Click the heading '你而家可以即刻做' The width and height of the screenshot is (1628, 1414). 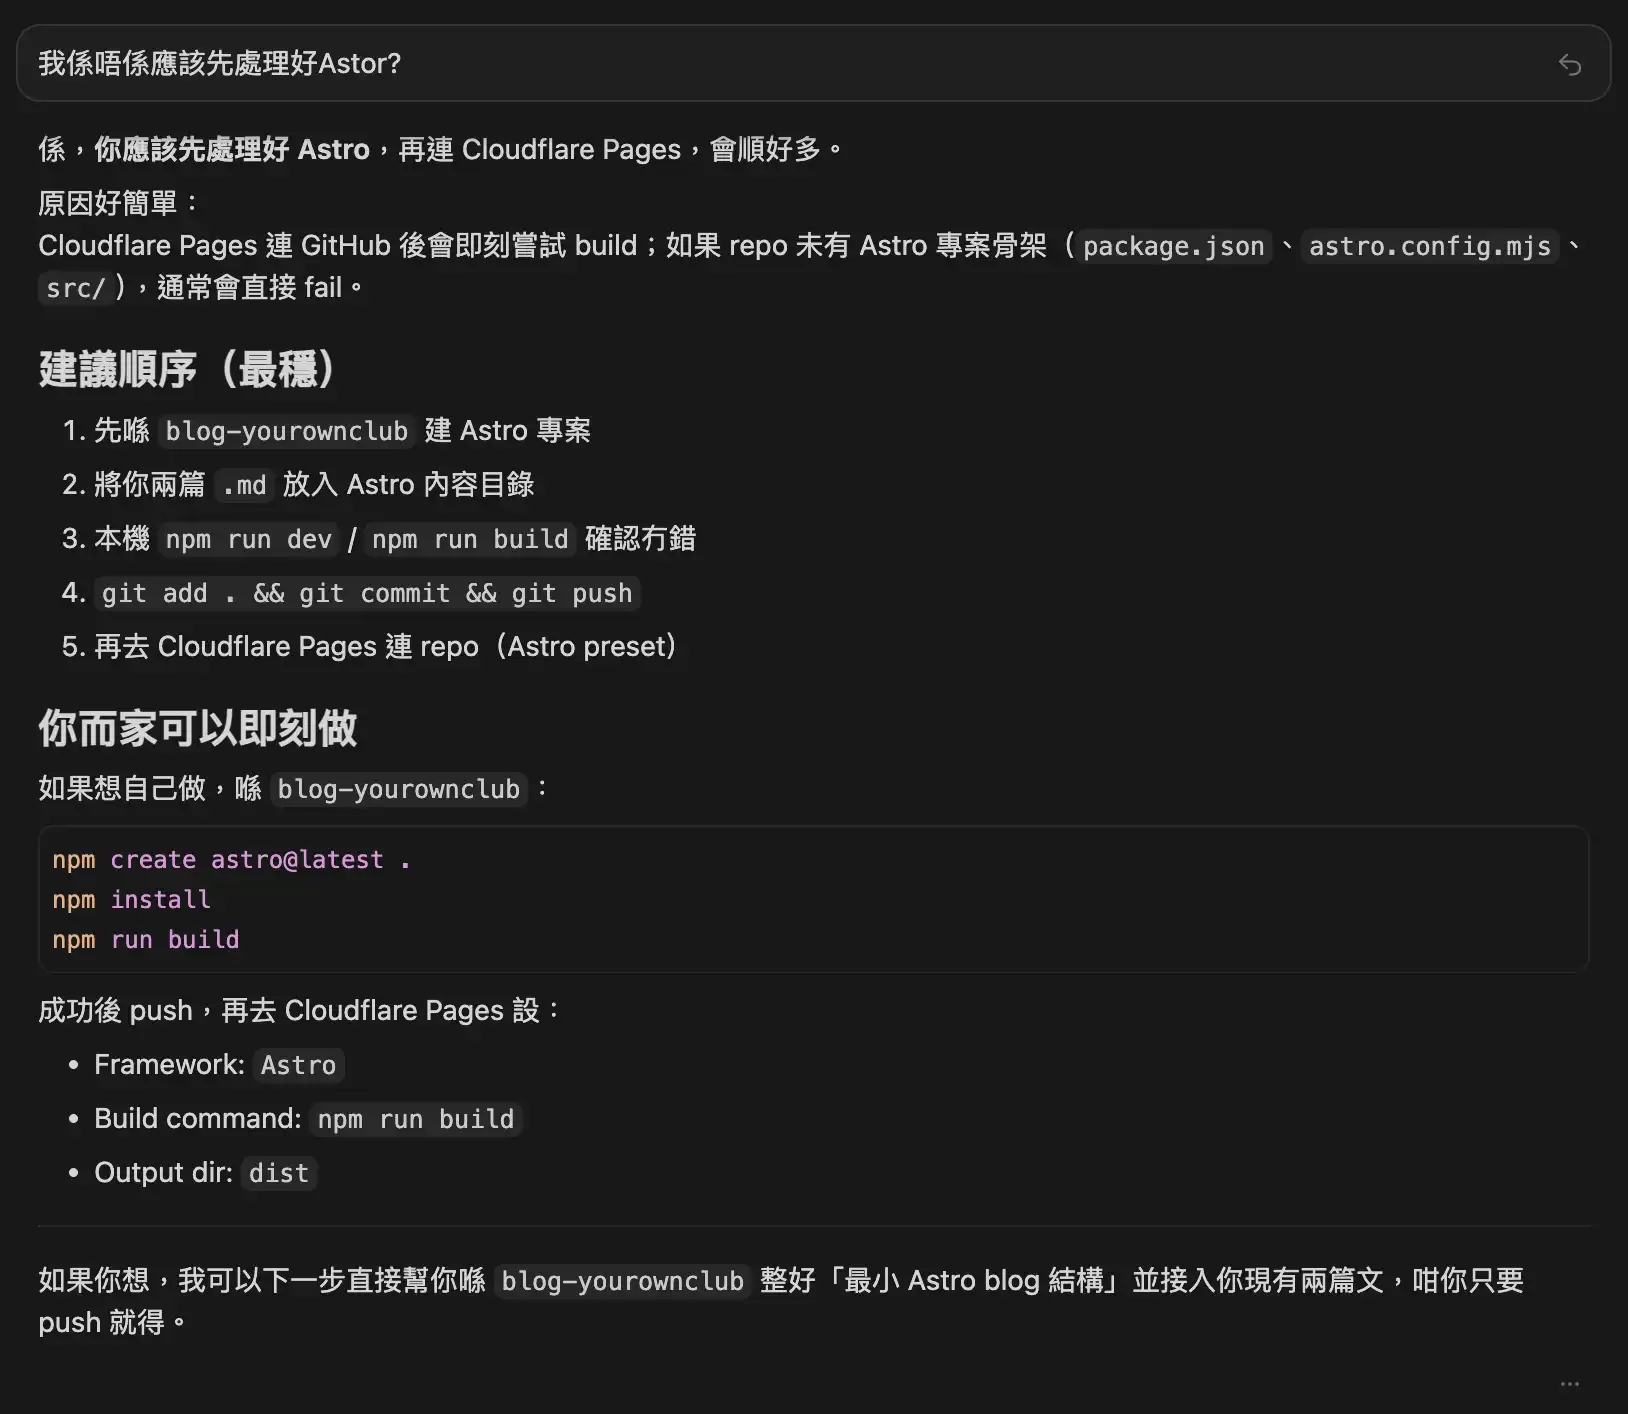(x=198, y=728)
